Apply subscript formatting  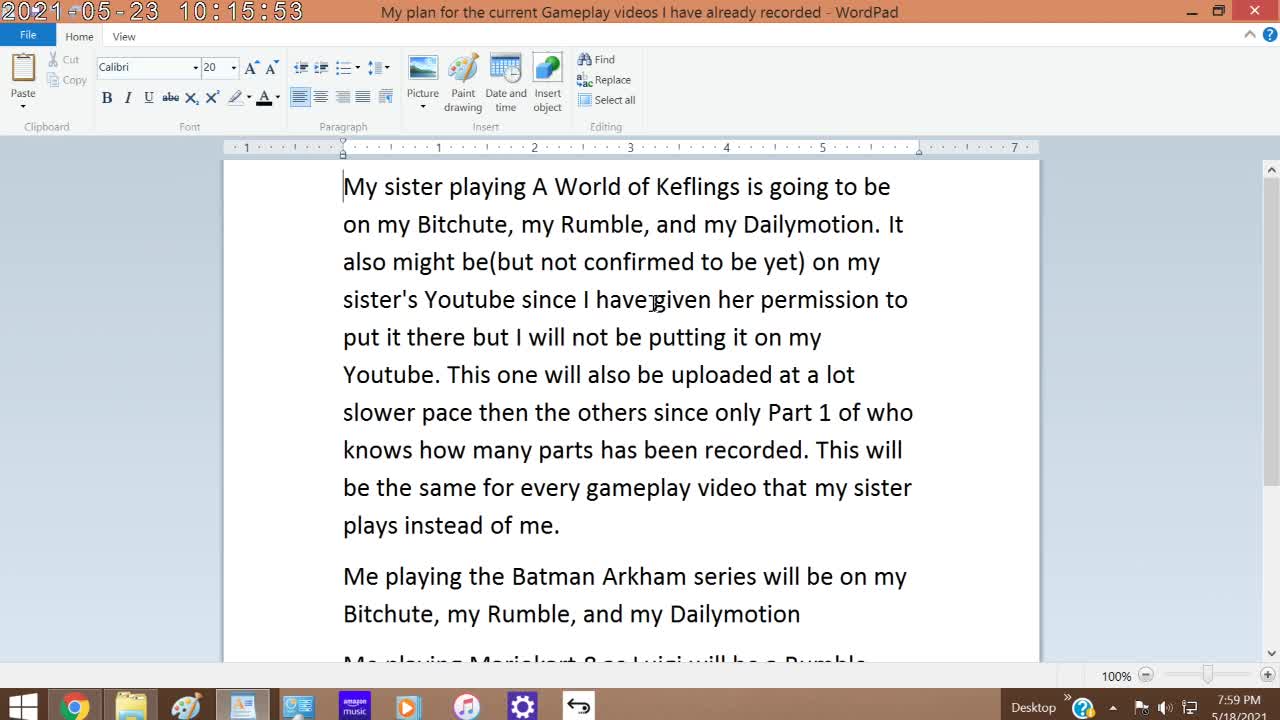click(192, 97)
